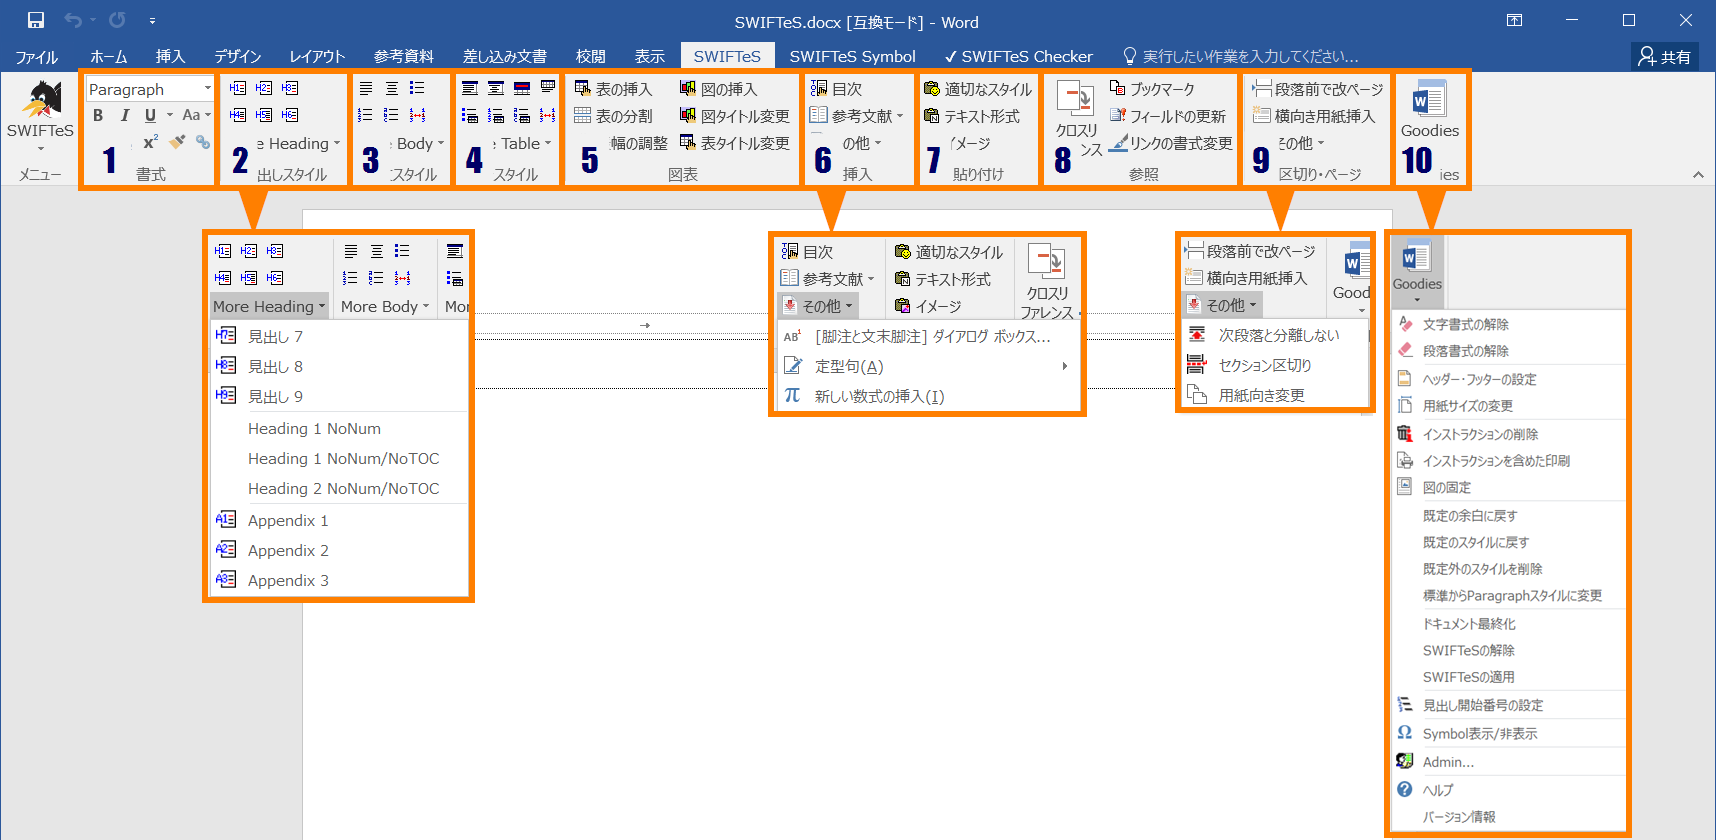Expand the 定型句(A) submenu
Image resolution: width=1716 pixels, height=840 pixels.
pos(927,366)
